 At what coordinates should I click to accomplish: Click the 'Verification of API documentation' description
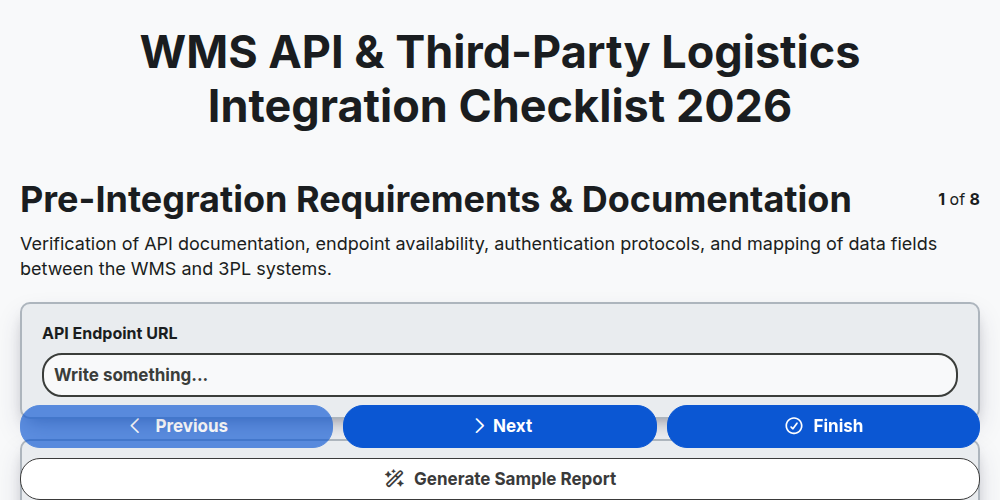(478, 256)
